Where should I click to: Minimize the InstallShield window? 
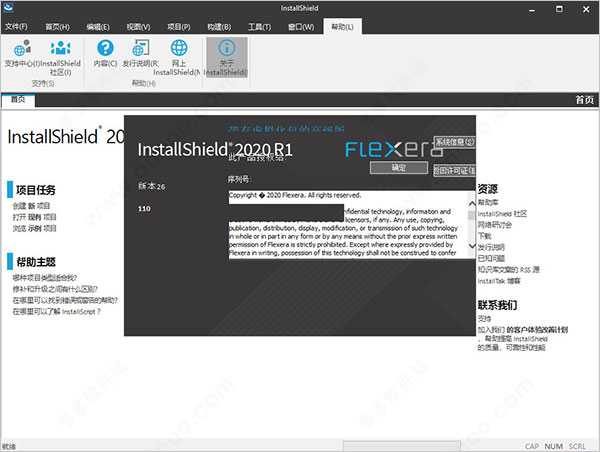(x=532, y=9)
